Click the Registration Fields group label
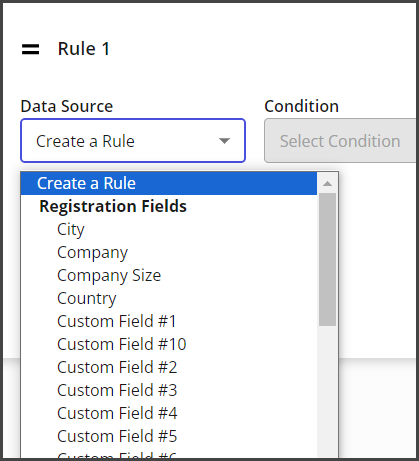 coord(113,206)
